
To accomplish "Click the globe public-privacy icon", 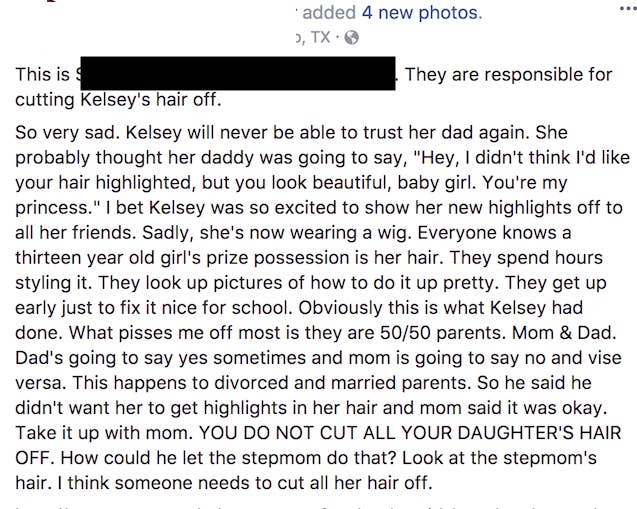I will (x=351, y=37).
